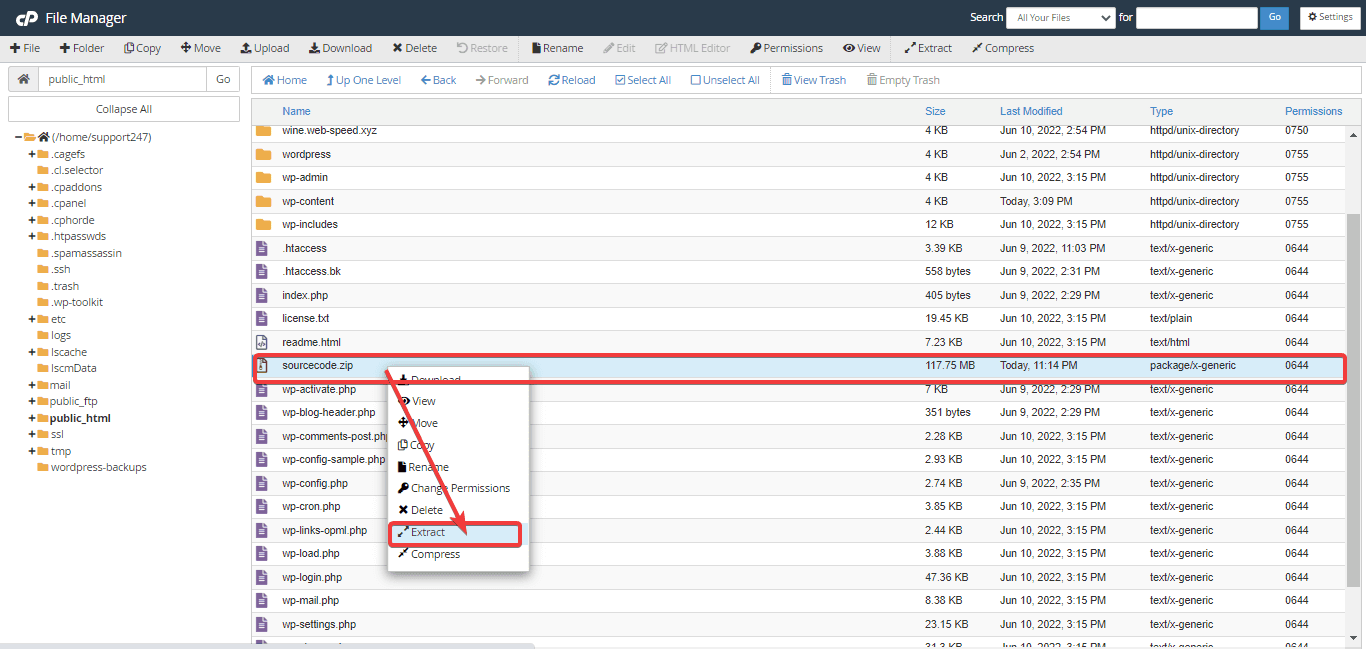Click the search text input field
The image size is (1366, 649).
click(x=1196, y=17)
